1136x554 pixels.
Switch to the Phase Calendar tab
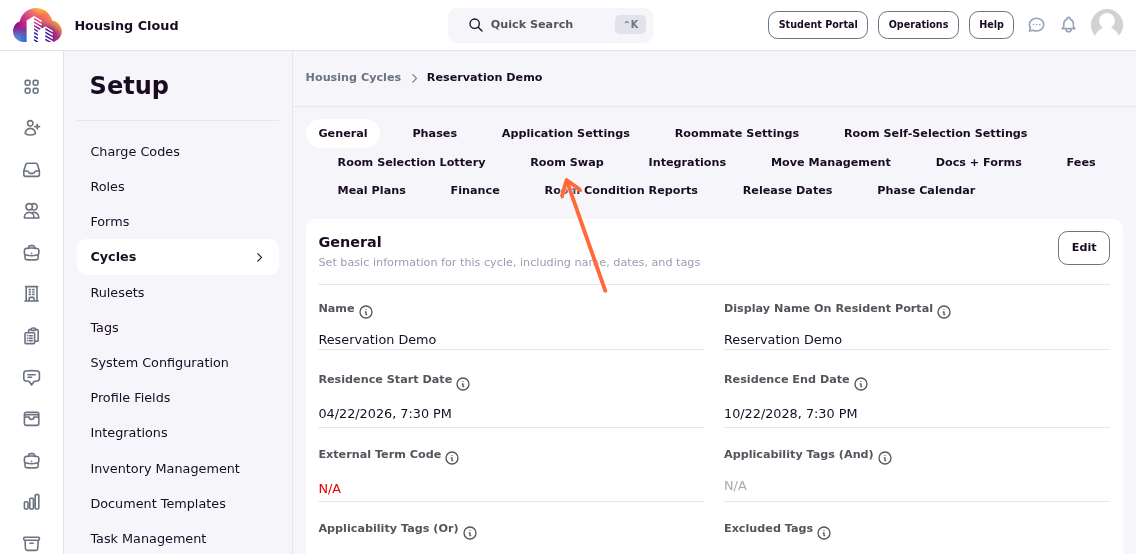[926, 190]
